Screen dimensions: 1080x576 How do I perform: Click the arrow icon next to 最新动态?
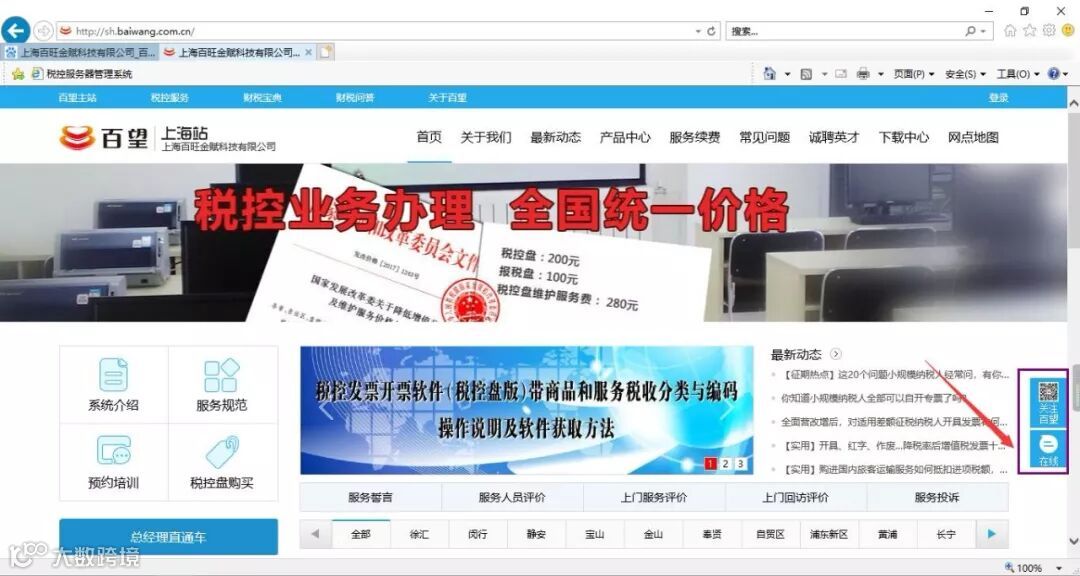click(x=835, y=354)
